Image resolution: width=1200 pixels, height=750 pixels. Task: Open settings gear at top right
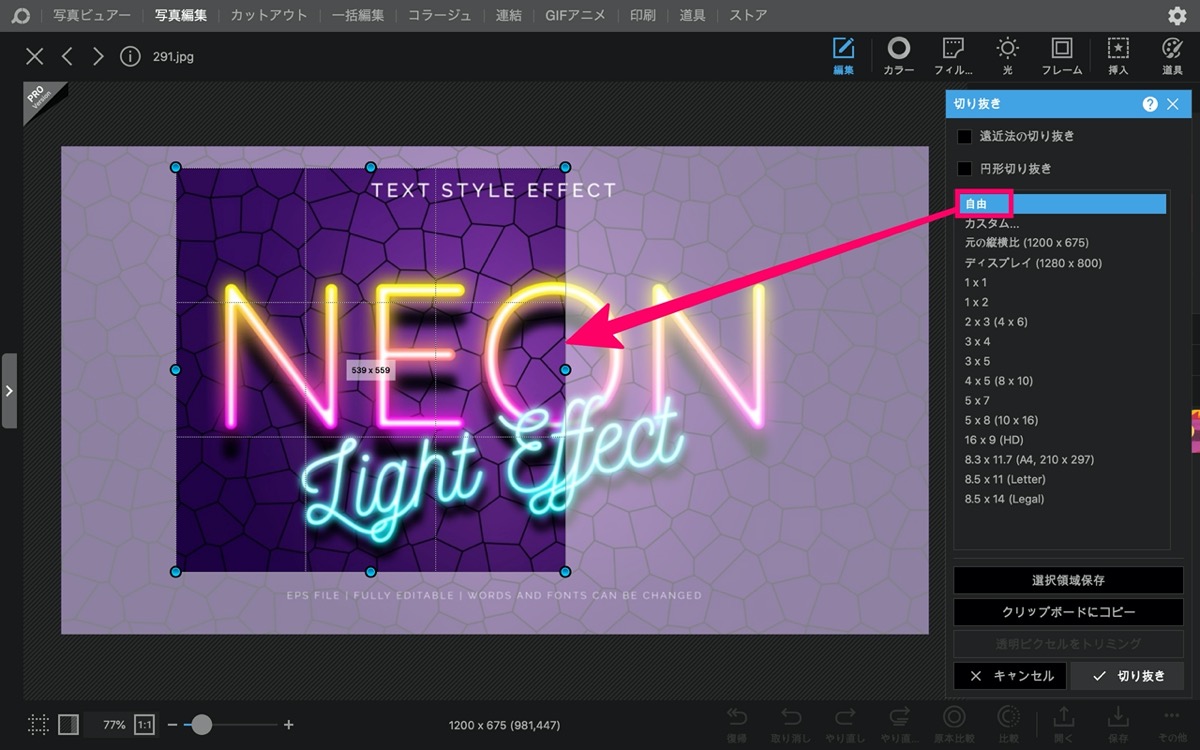[1177, 15]
